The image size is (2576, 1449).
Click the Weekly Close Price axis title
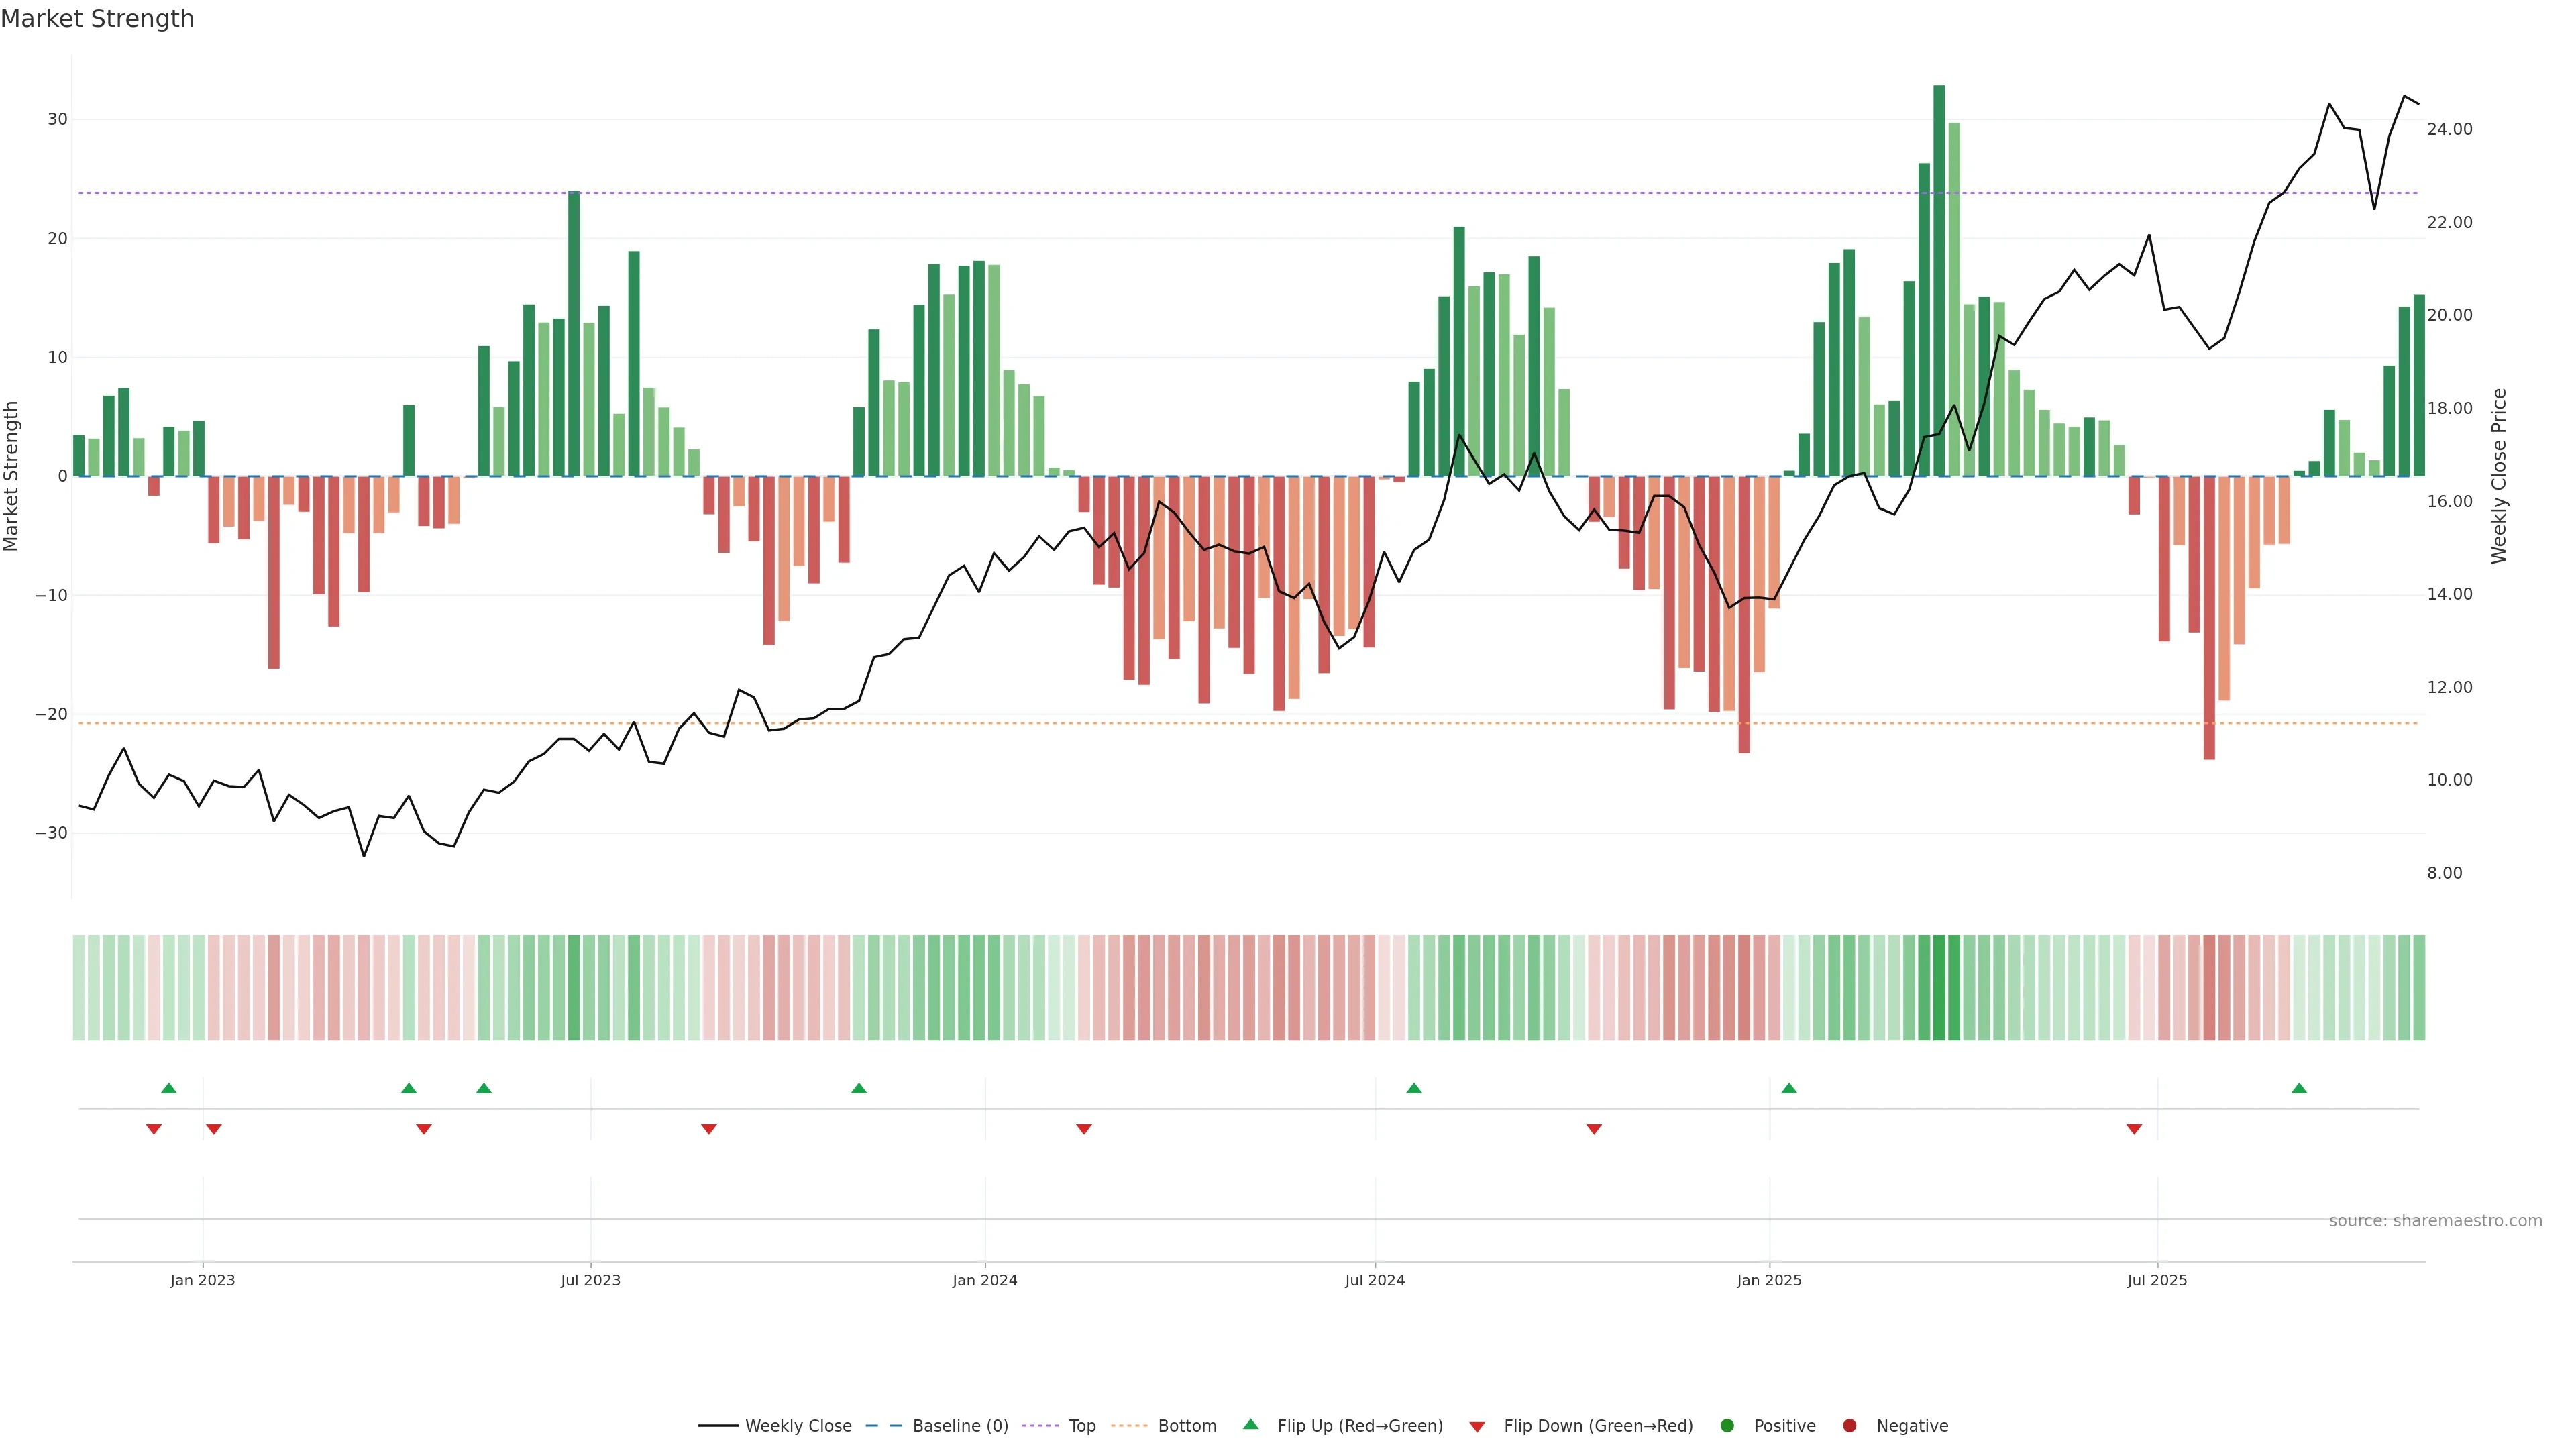[x=2499, y=476]
